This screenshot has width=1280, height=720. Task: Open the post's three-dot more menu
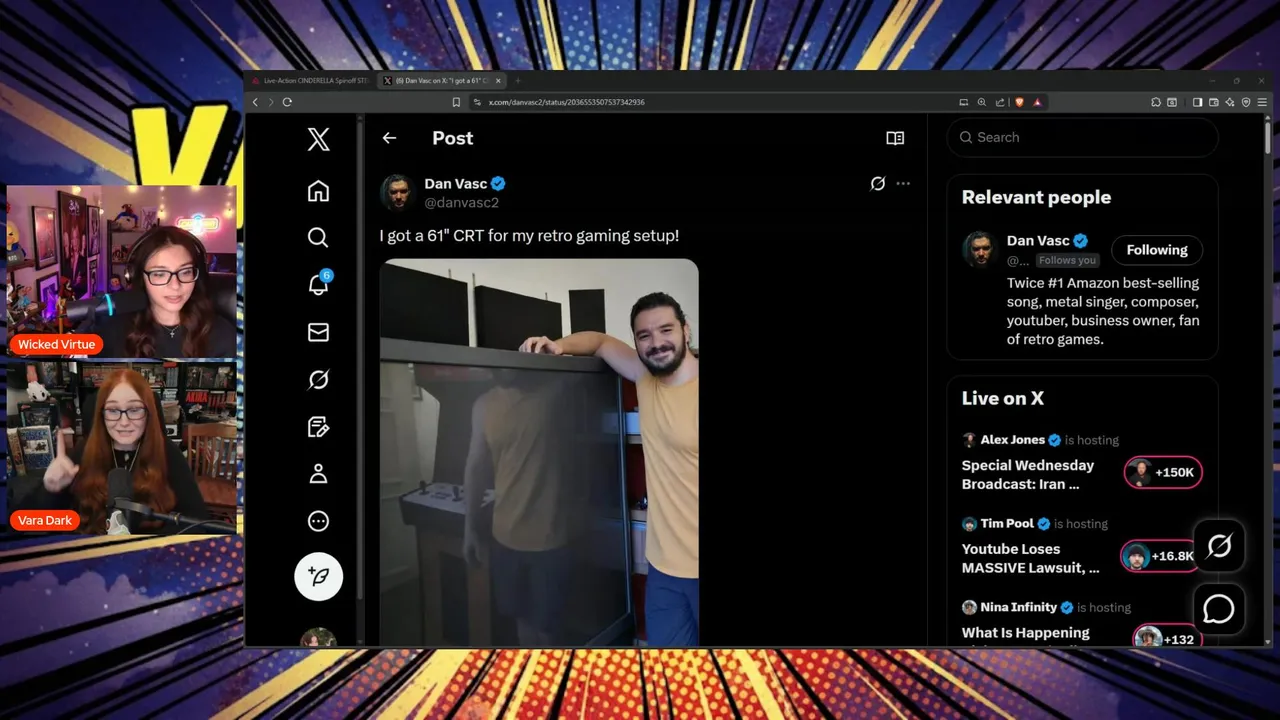[x=903, y=183]
